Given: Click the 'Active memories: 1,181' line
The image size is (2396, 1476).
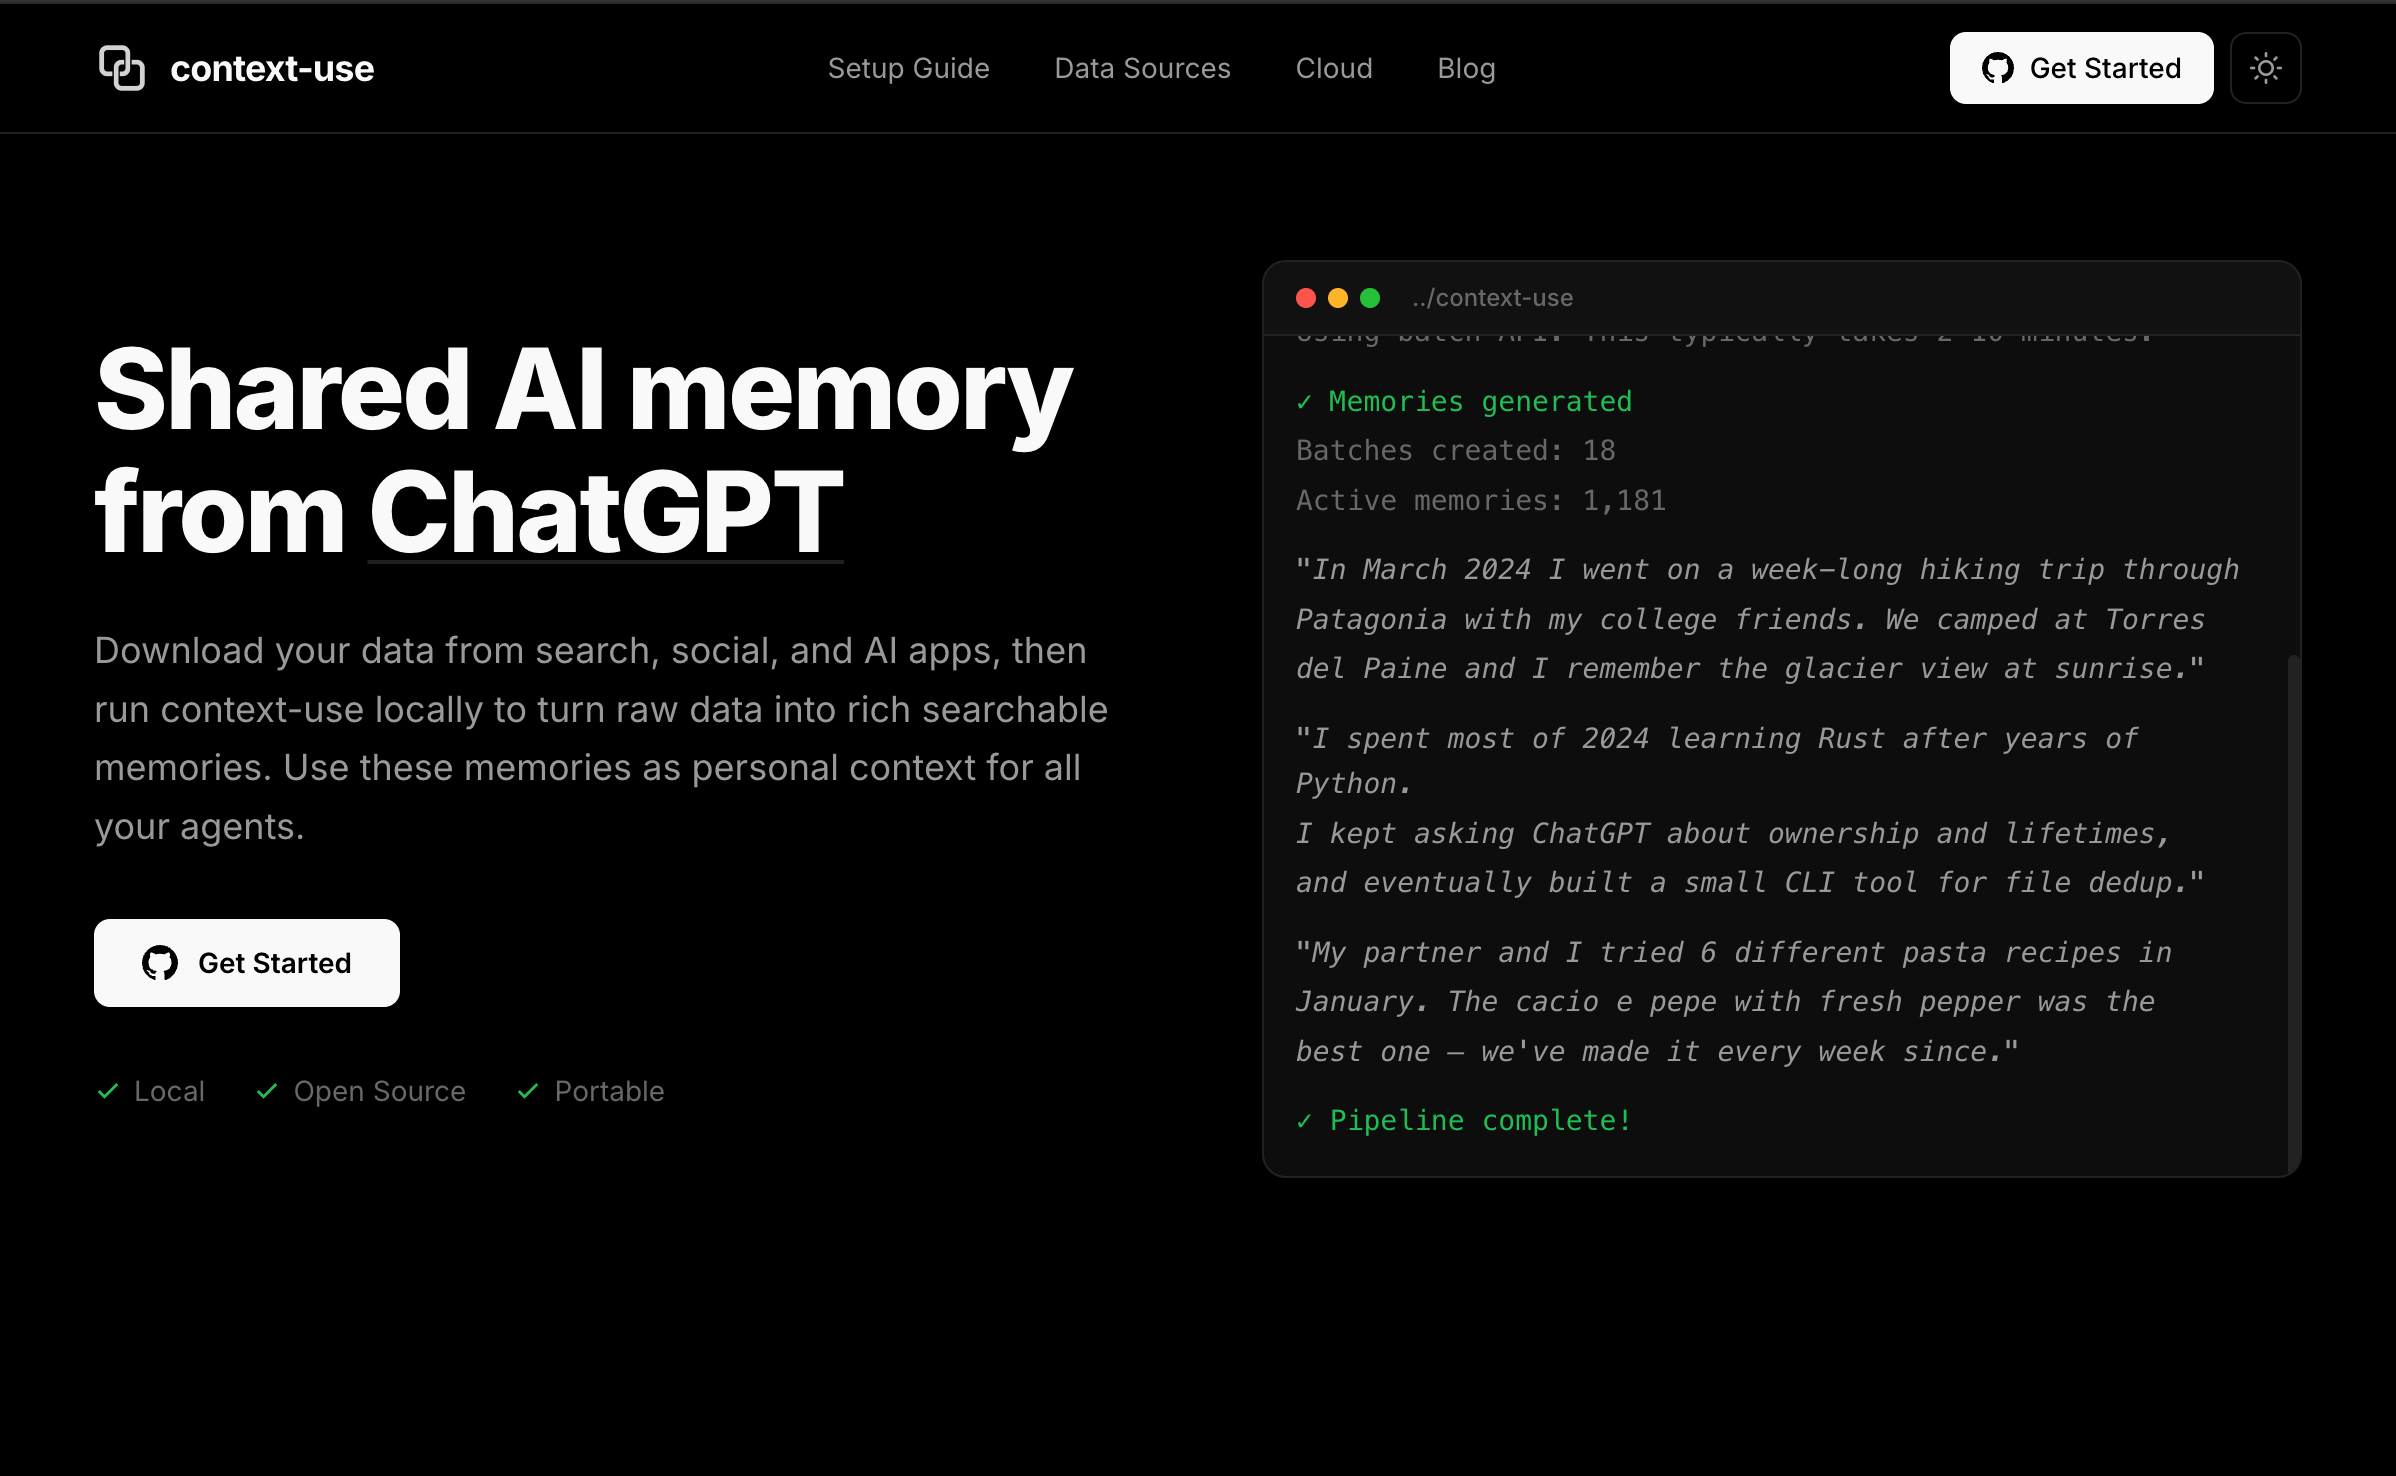Looking at the screenshot, I should pyautogui.click(x=1481, y=500).
